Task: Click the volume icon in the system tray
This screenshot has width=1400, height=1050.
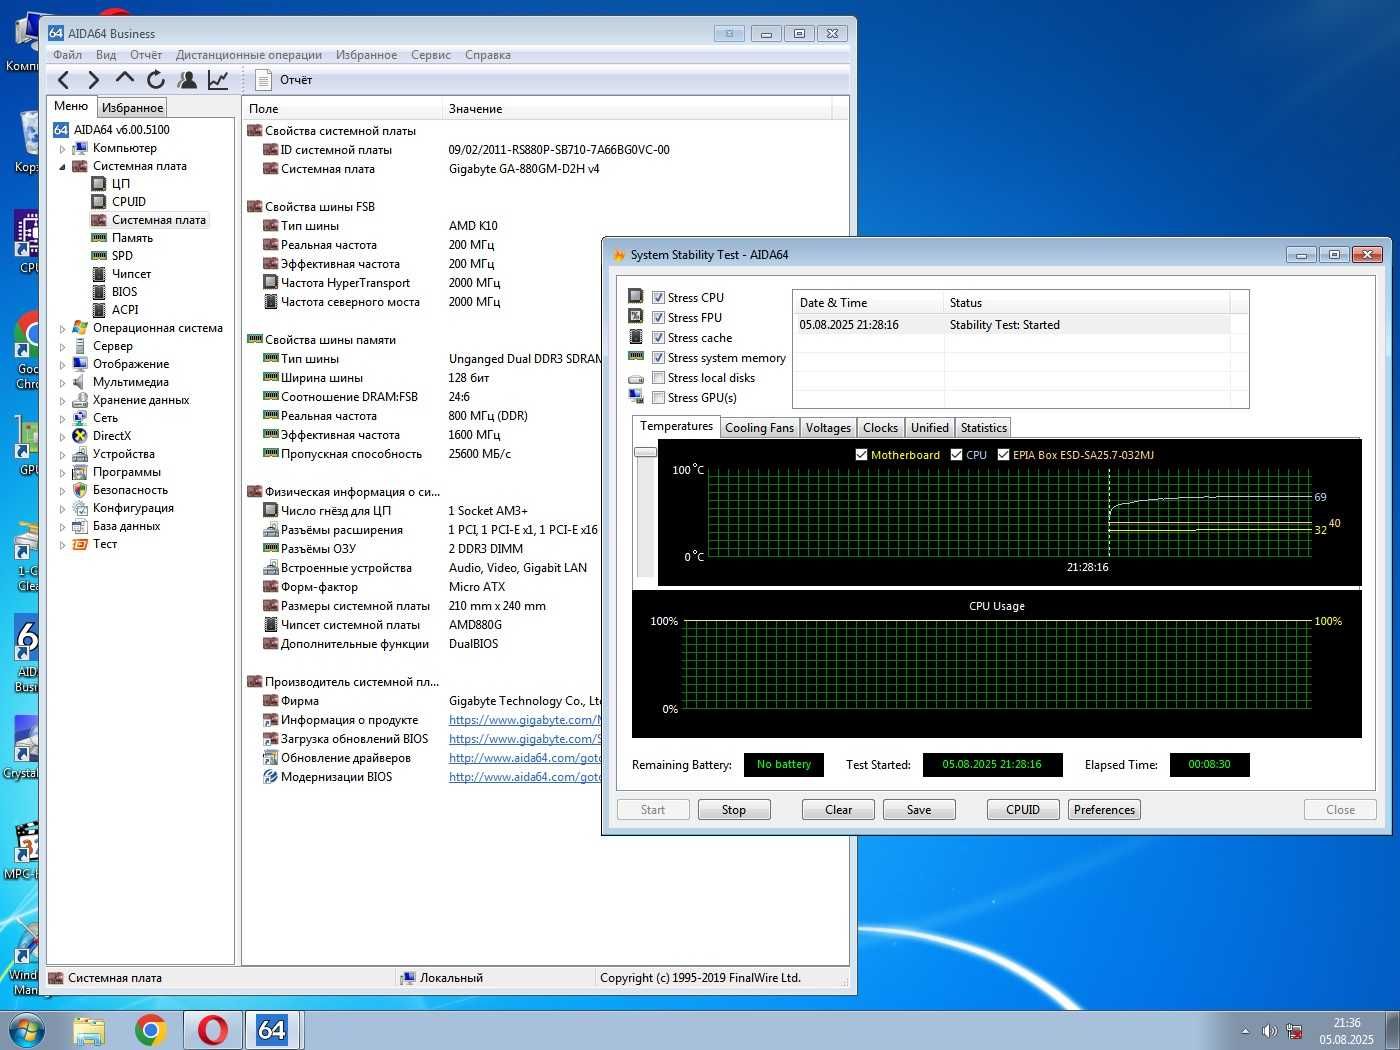Action: pyautogui.click(x=1269, y=1031)
